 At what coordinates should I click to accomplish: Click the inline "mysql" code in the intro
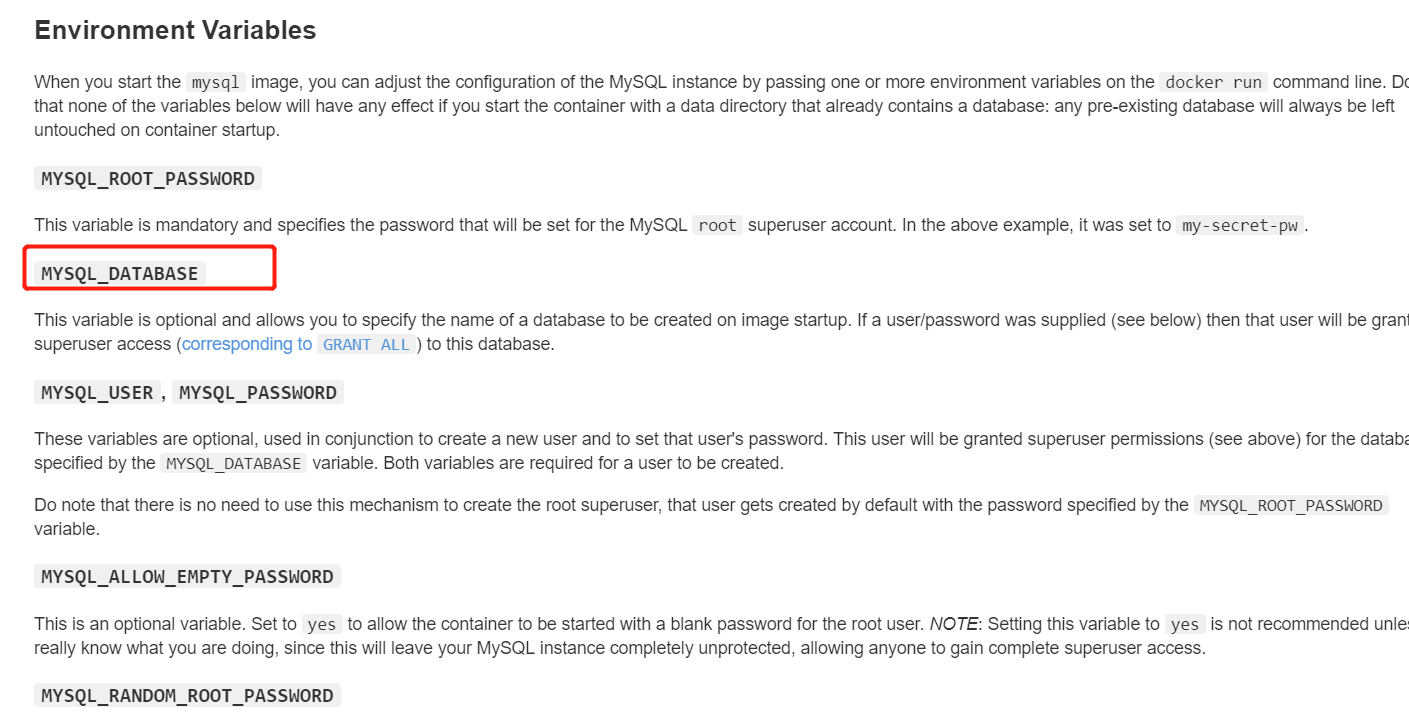(215, 83)
